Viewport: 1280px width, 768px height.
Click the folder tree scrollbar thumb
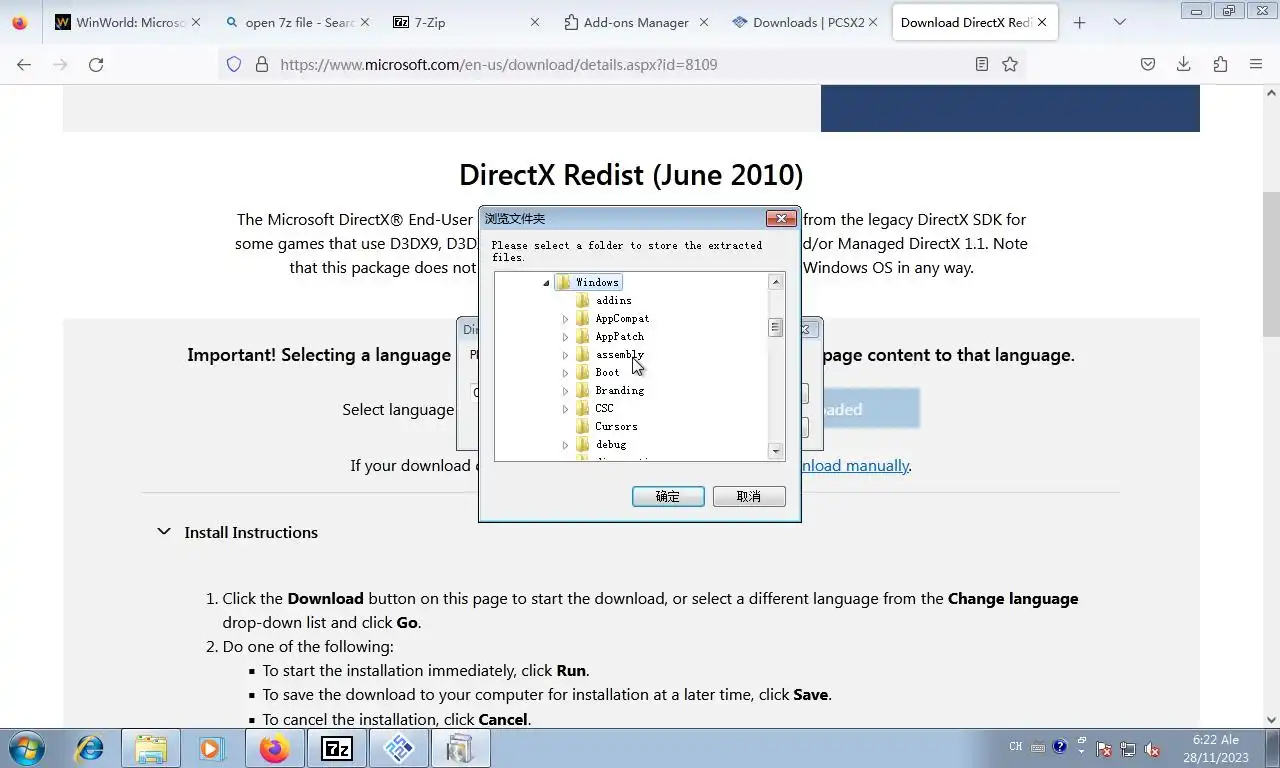(776, 327)
